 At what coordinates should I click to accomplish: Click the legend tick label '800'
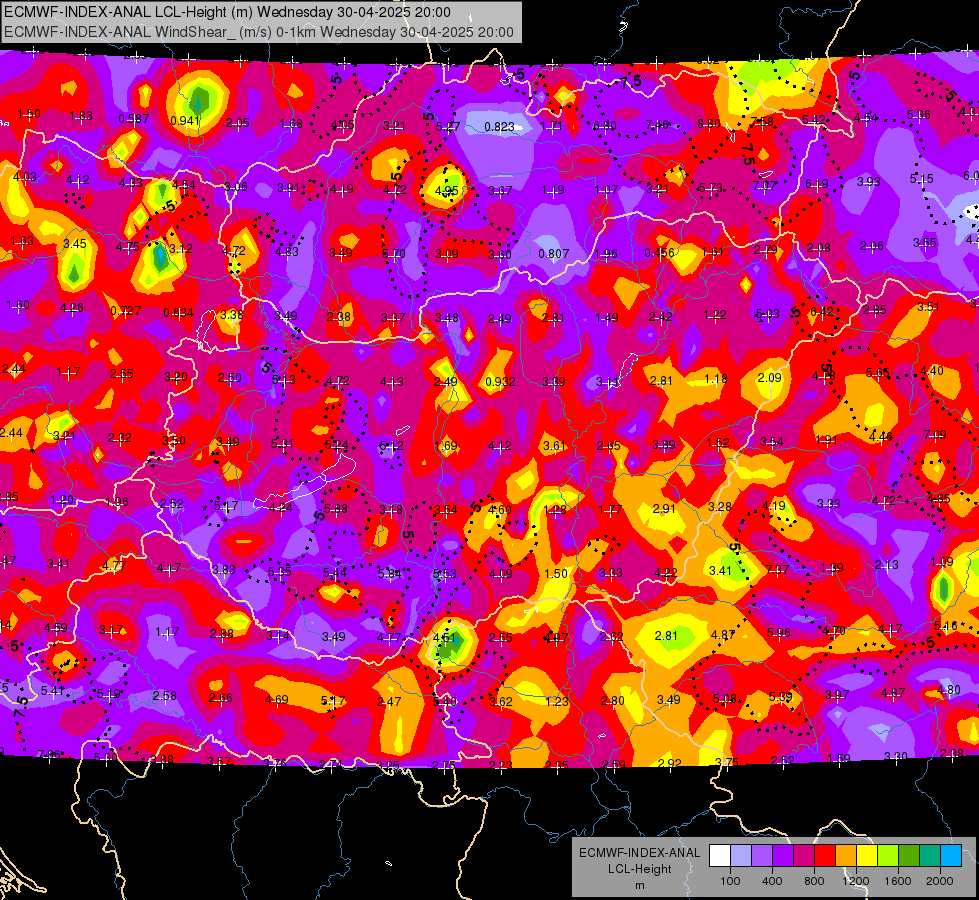814,881
